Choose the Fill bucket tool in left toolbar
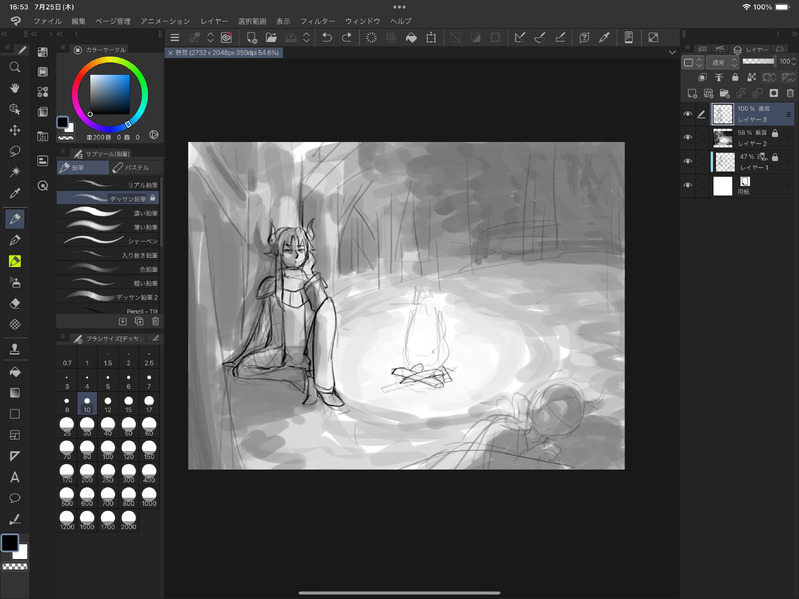Screen dimensions: 799x599 click(15, 371)
